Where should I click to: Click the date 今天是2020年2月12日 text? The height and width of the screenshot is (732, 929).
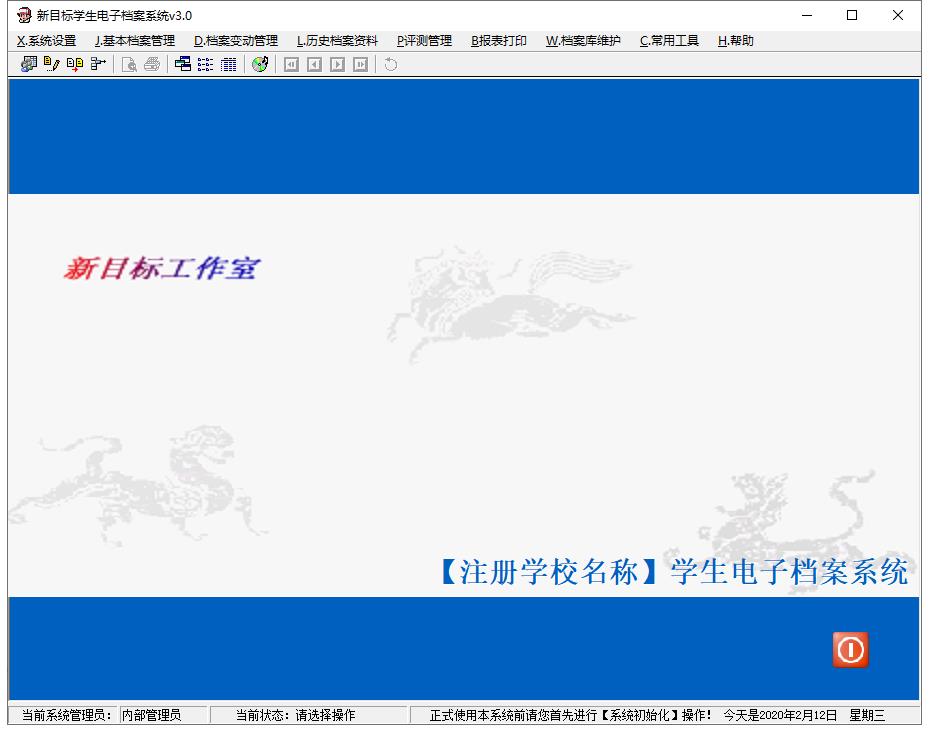780,715
